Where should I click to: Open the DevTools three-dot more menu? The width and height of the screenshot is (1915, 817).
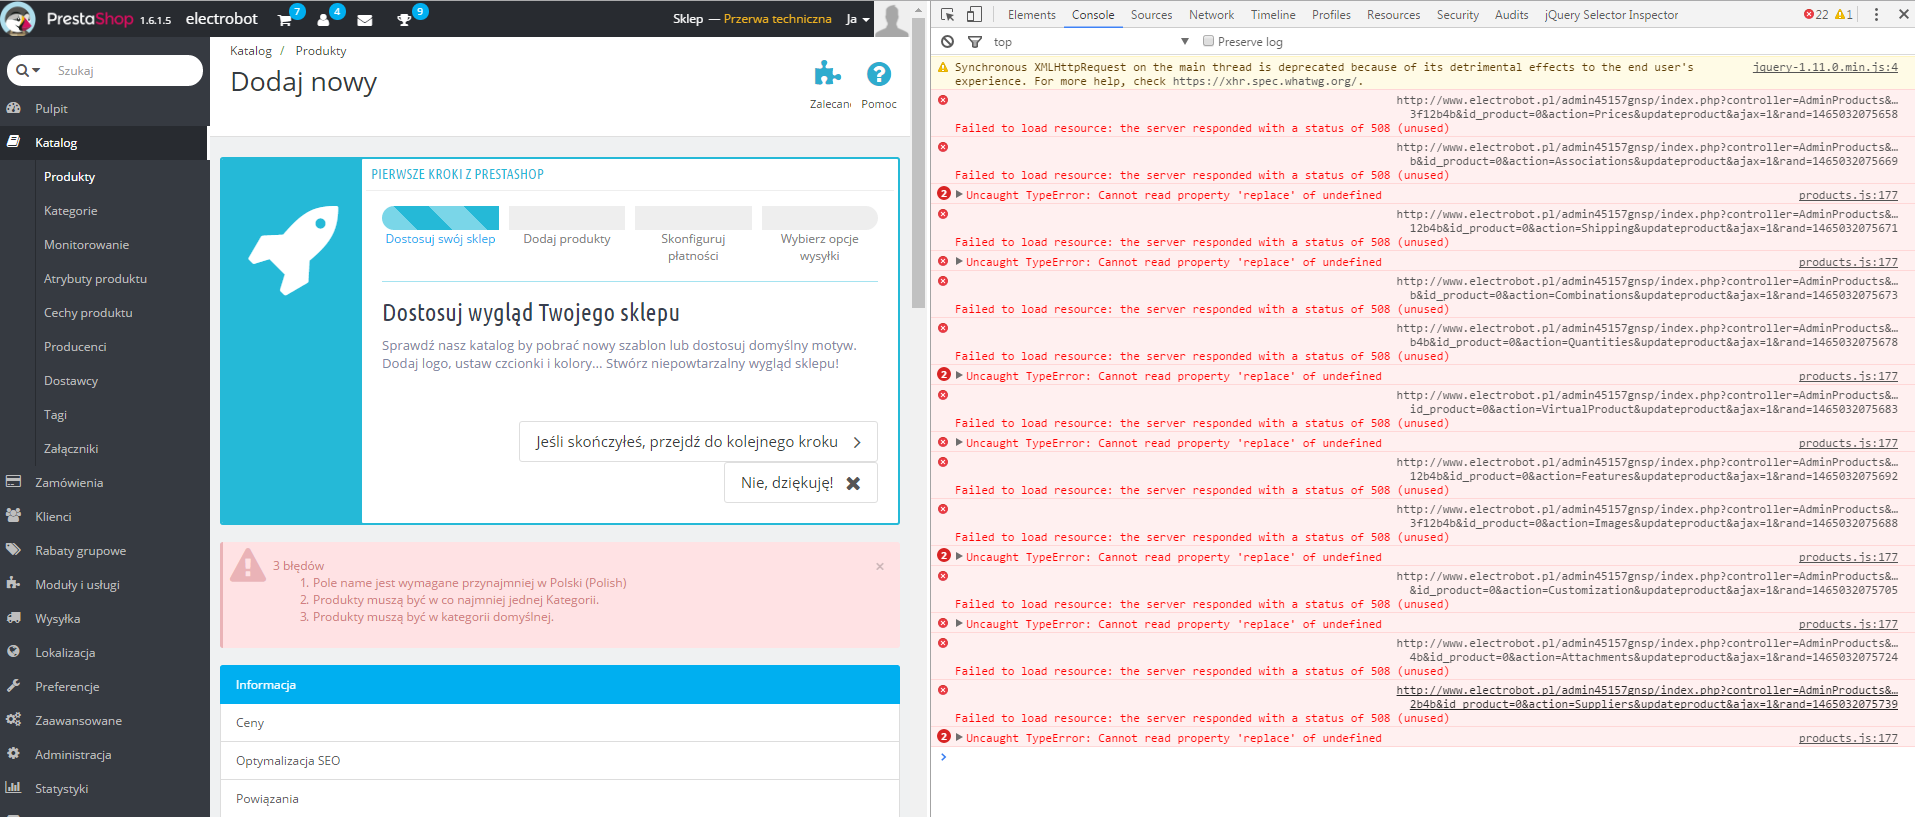[1876, 14]
